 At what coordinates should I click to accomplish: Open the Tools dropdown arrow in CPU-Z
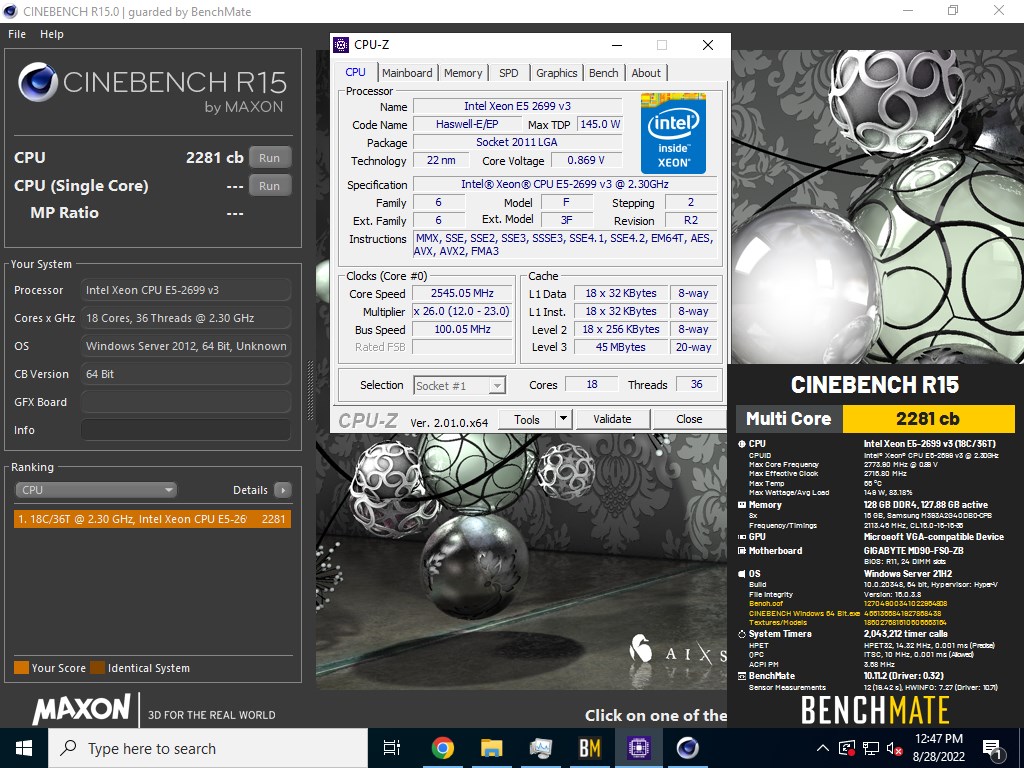click(x=564, y=419)
